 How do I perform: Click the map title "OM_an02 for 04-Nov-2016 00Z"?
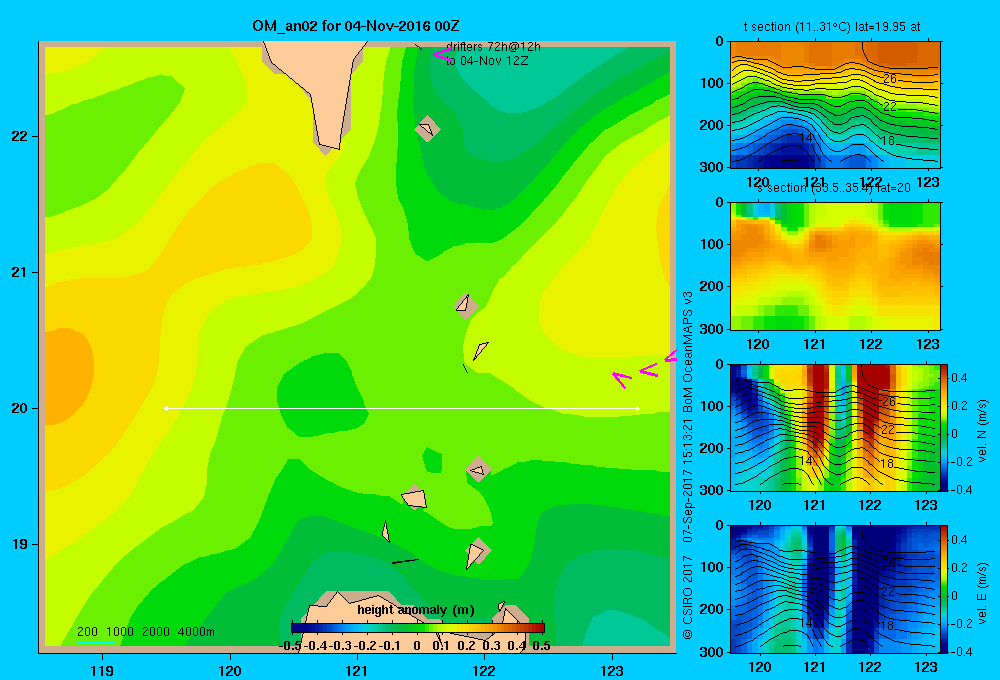click(356, 26)
